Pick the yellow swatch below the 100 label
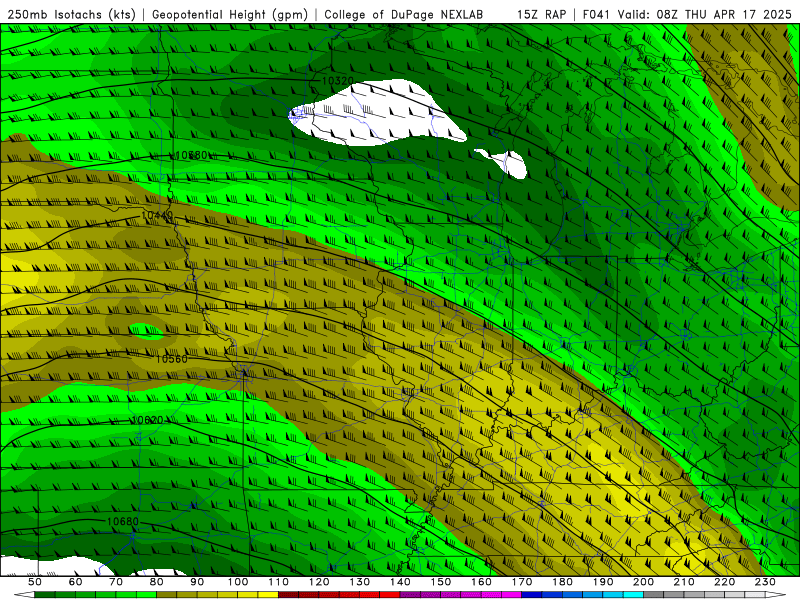 (x=248, y=595)
